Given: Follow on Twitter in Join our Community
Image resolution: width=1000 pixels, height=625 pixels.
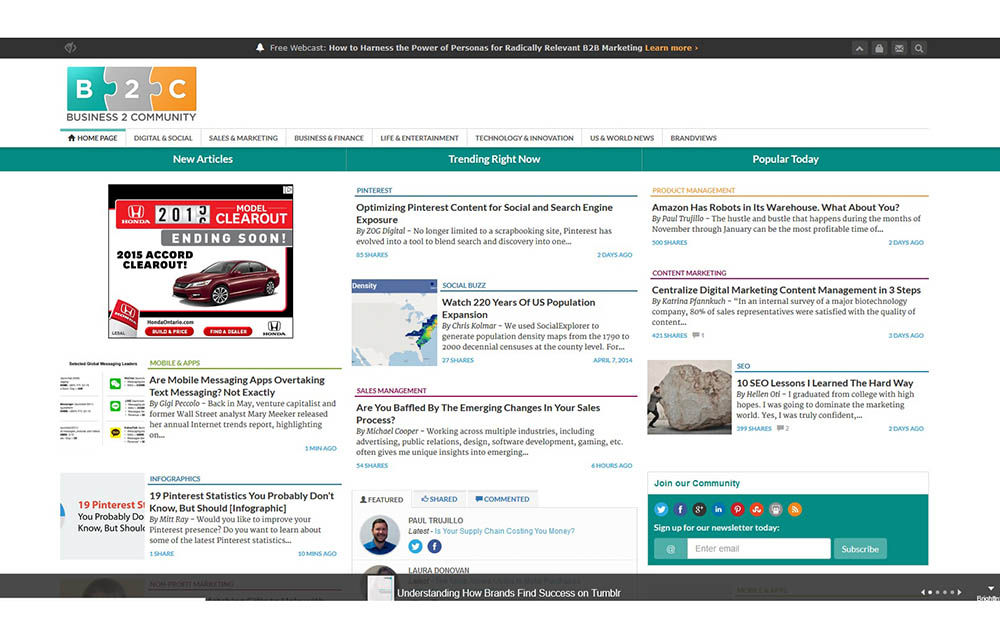Looking at the screenshot, I should (x=661, y=510).
